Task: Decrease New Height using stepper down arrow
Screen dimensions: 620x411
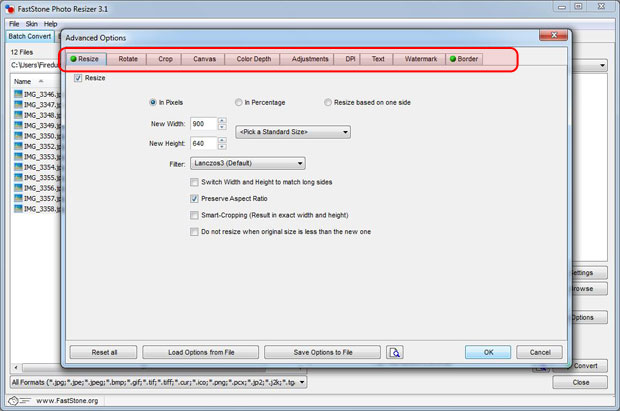Action: click(222, 147)
